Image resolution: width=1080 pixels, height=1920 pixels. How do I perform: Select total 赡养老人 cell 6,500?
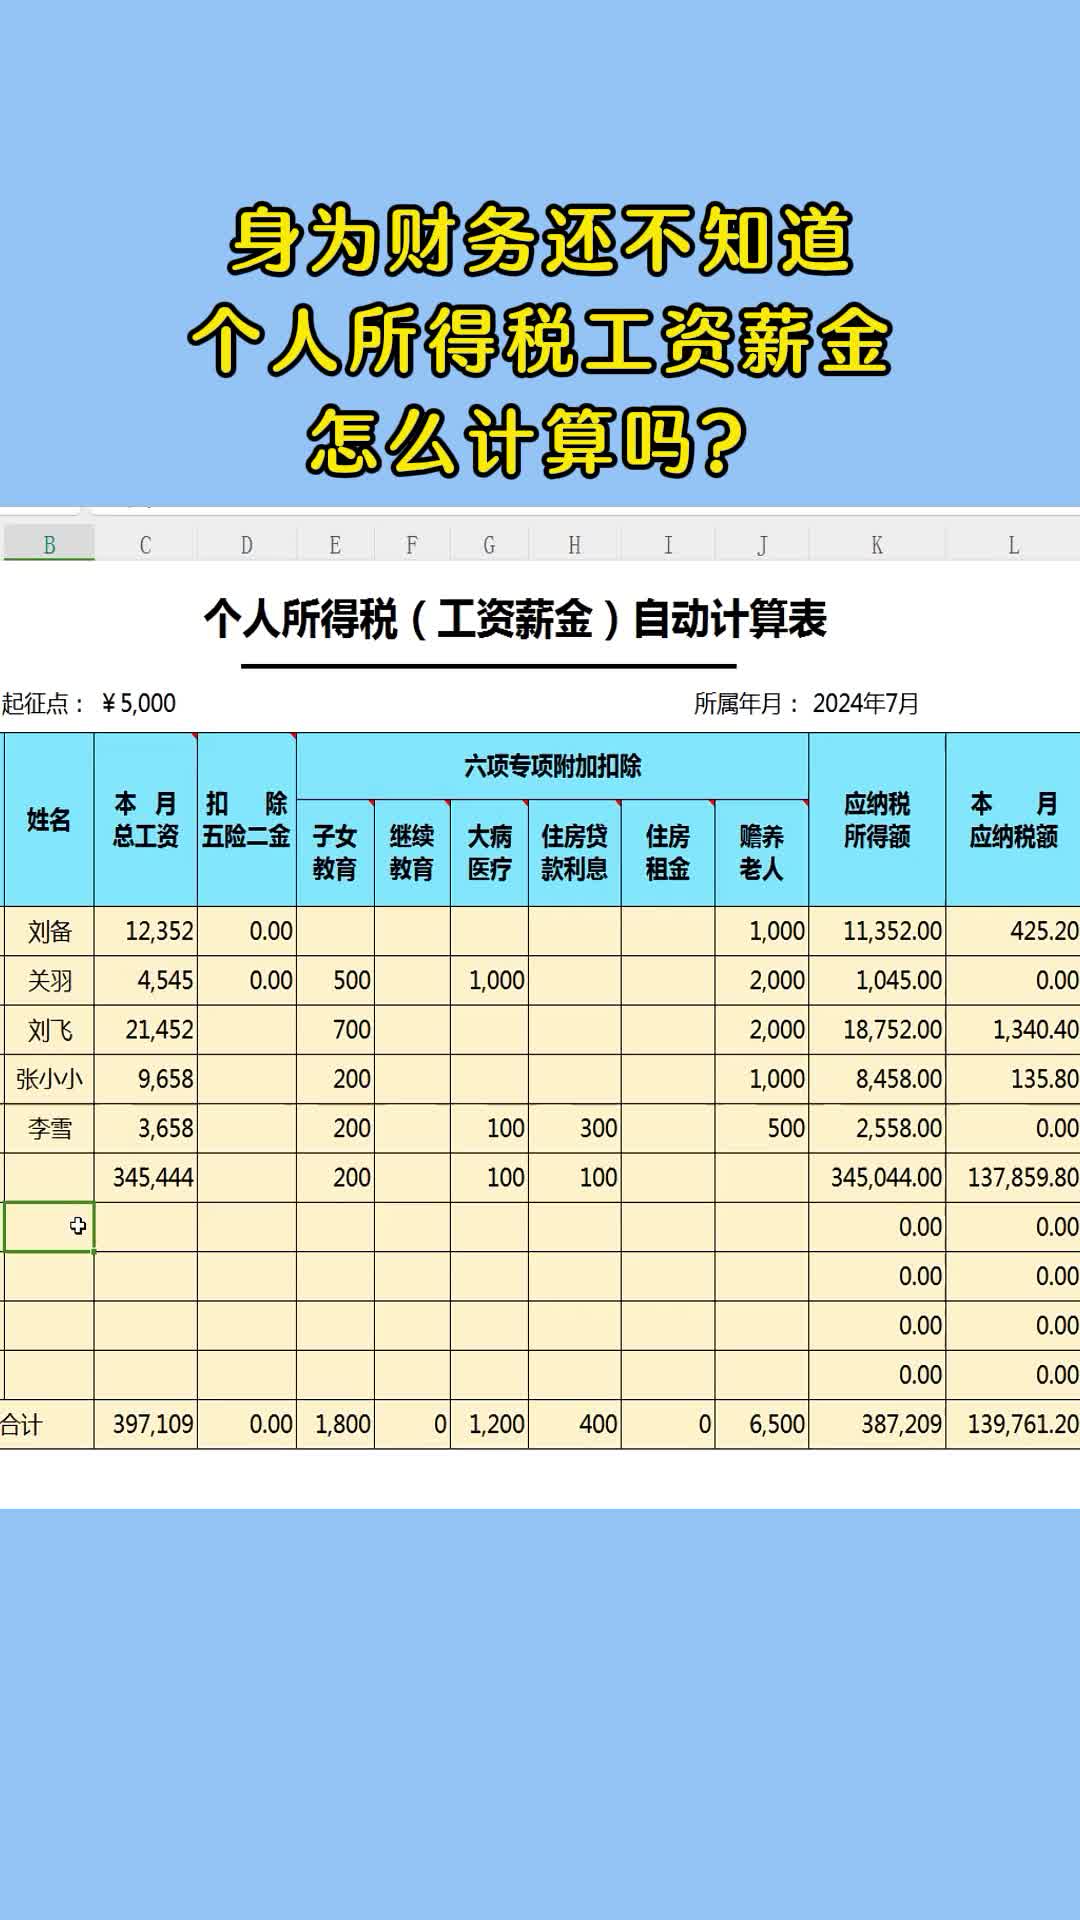click(x=762, y=1424)
